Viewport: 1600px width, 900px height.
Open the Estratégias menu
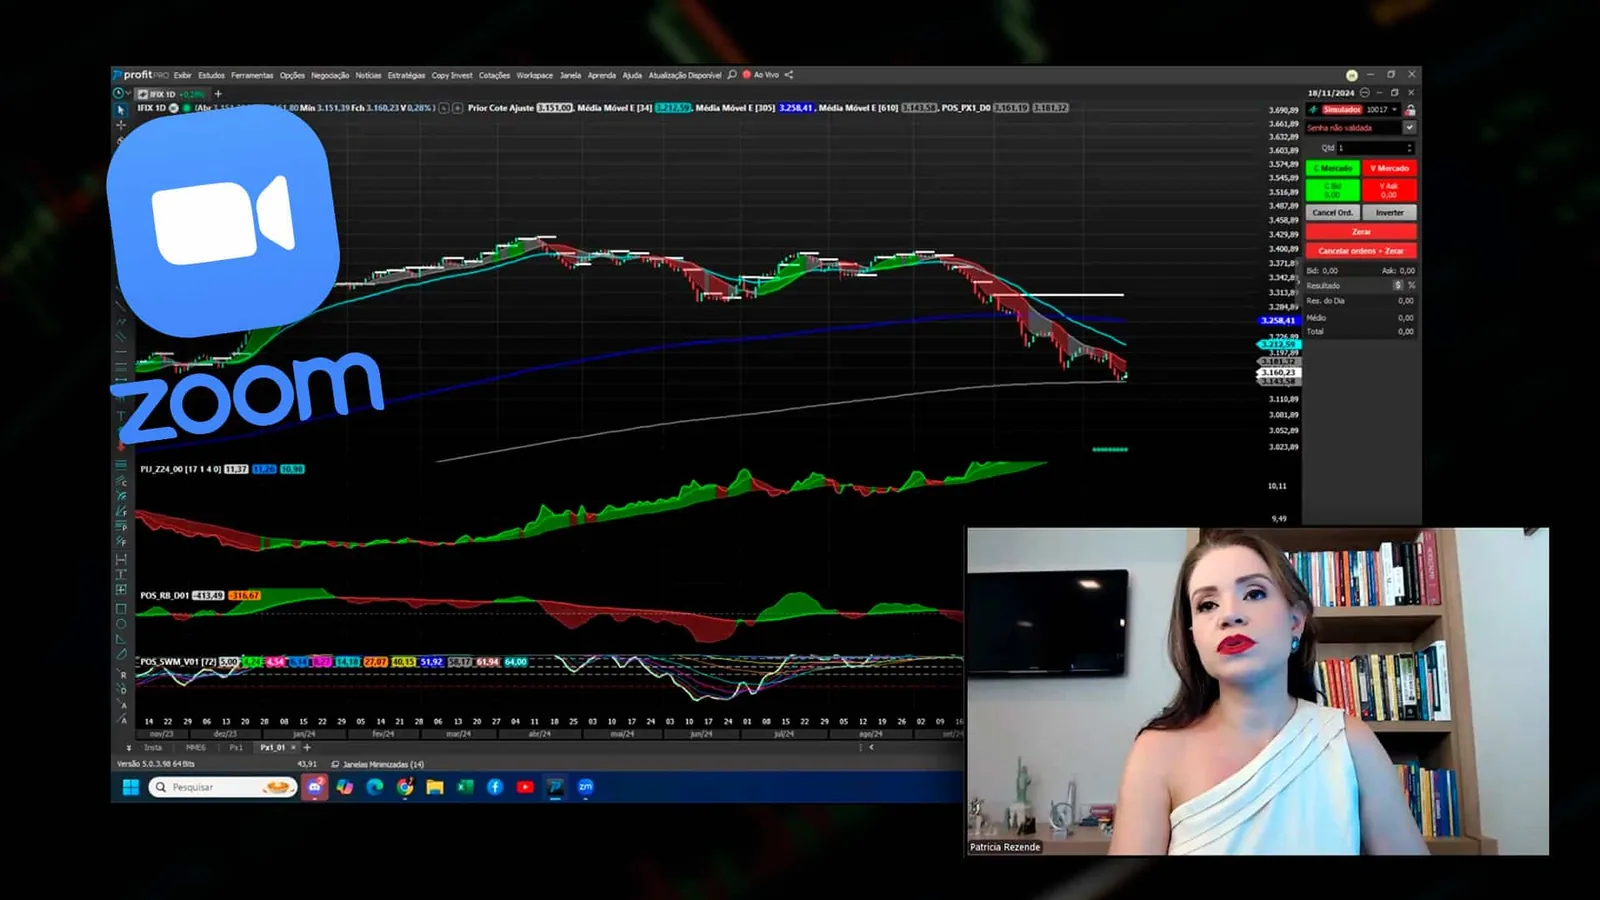tap(406, 75)
